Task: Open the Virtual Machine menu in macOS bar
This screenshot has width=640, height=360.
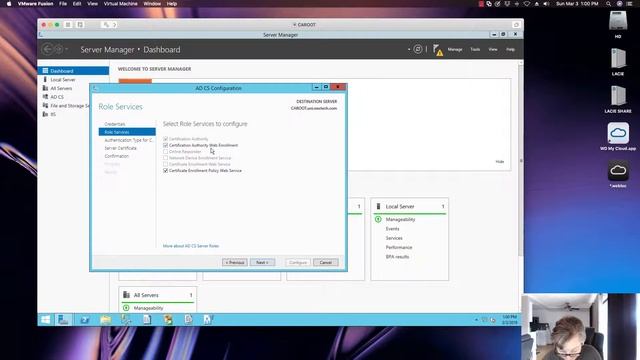Action: point(120,4)
